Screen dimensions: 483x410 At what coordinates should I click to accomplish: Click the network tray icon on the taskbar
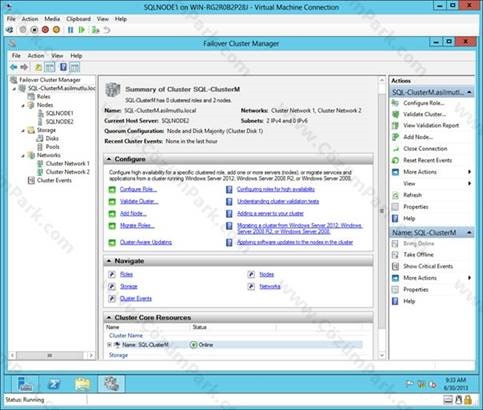(x=421, y=384)
